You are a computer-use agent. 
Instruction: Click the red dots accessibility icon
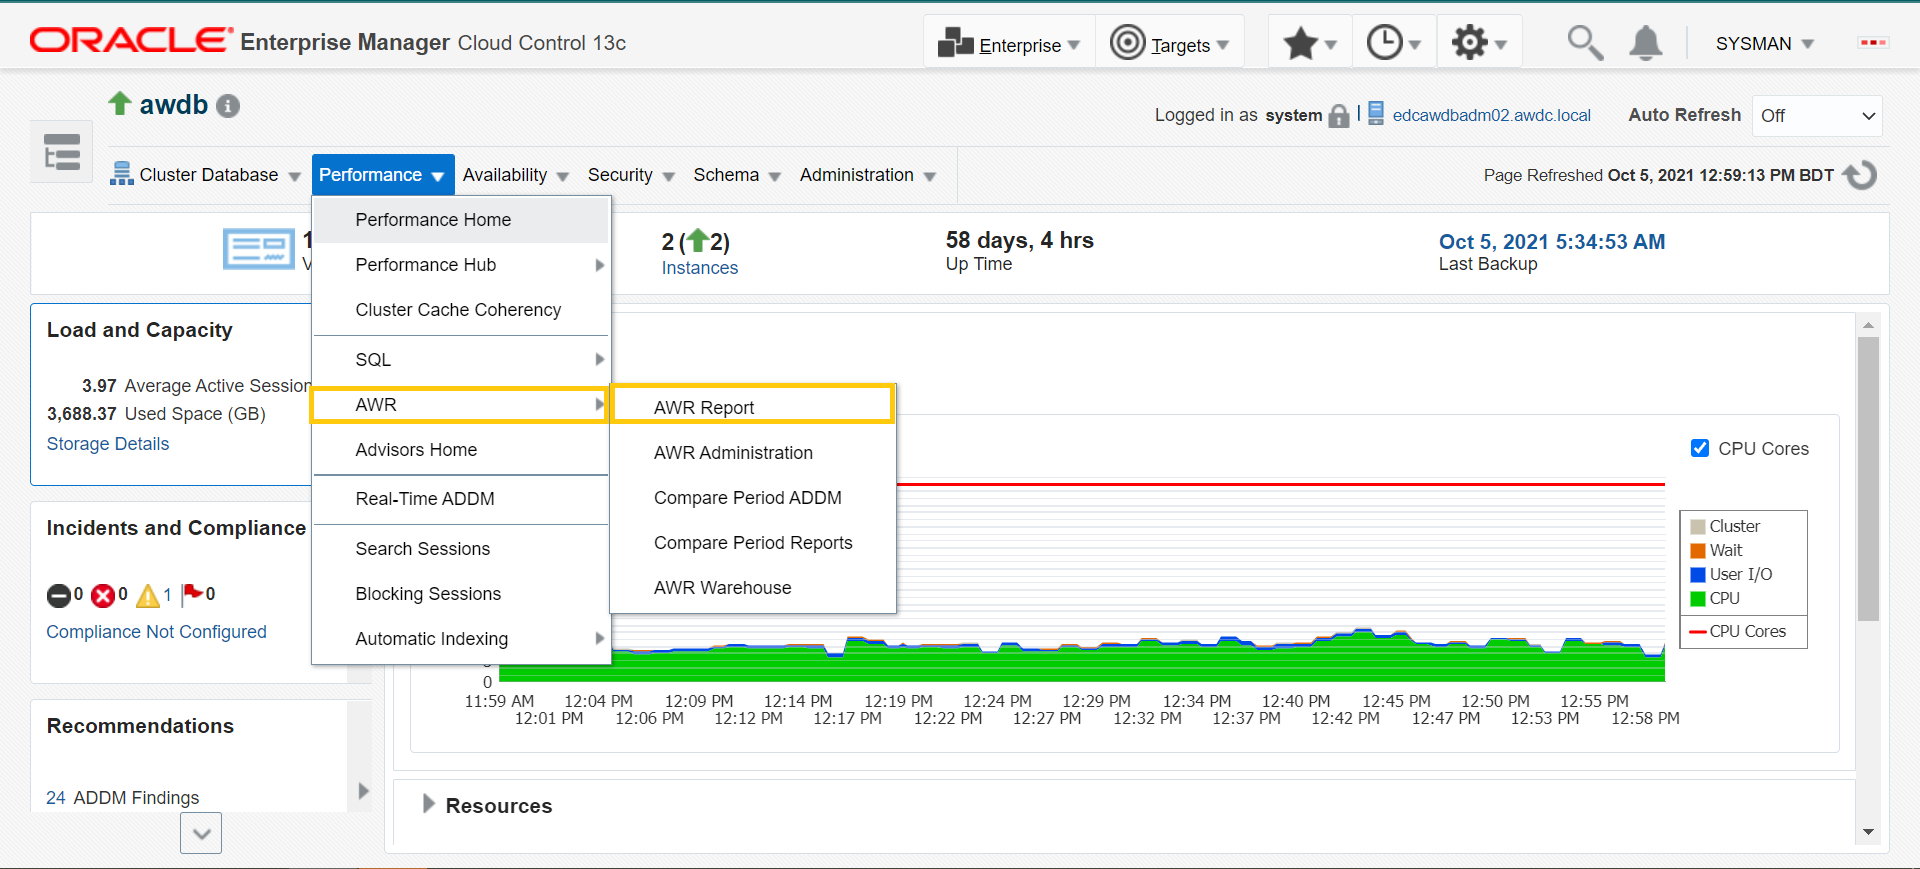1872,43
